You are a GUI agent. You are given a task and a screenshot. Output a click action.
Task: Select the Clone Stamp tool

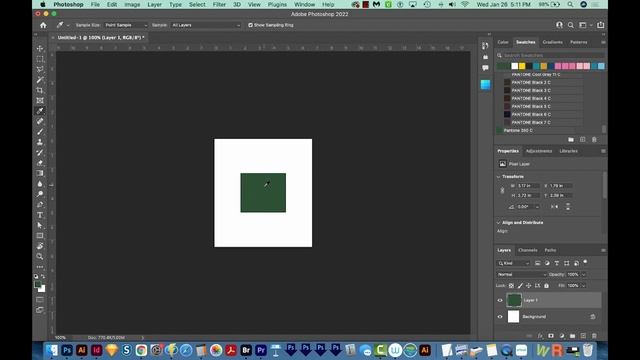[x=40, y=142]
